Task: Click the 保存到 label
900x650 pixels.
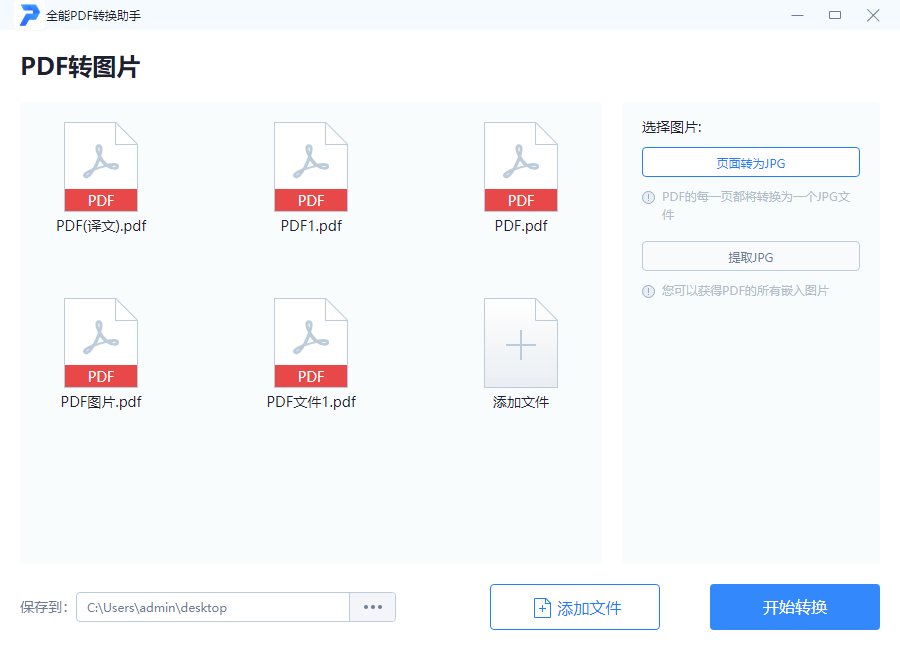Action: coord(44,607)
